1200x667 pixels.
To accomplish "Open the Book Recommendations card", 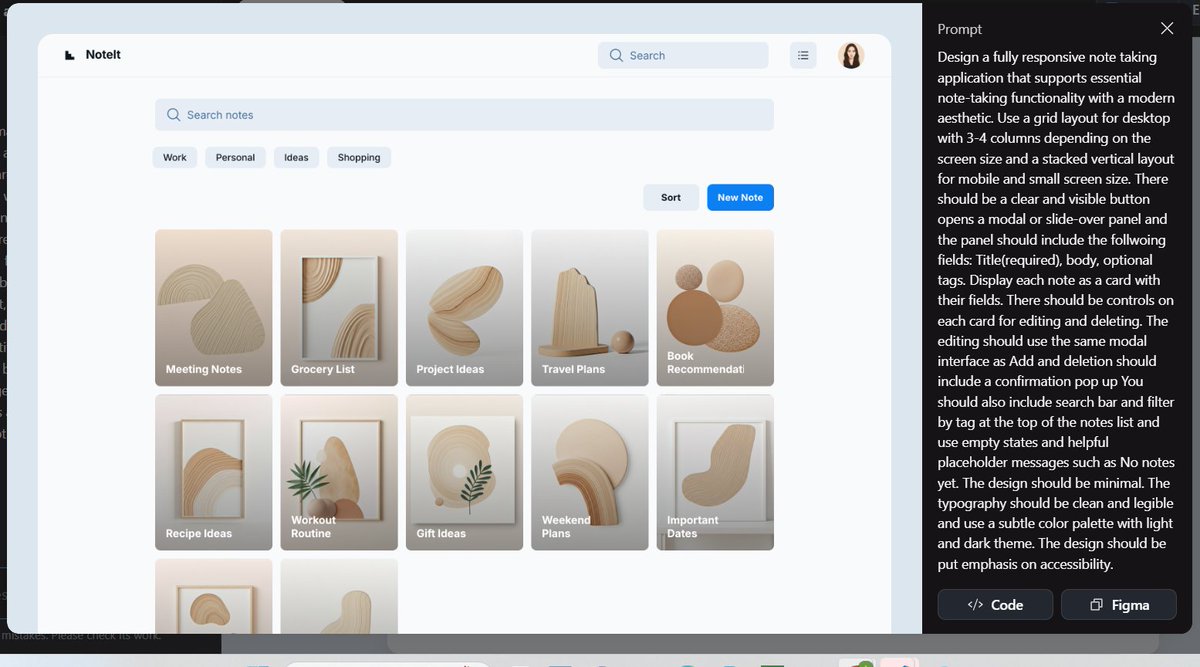I will (715, 308).
